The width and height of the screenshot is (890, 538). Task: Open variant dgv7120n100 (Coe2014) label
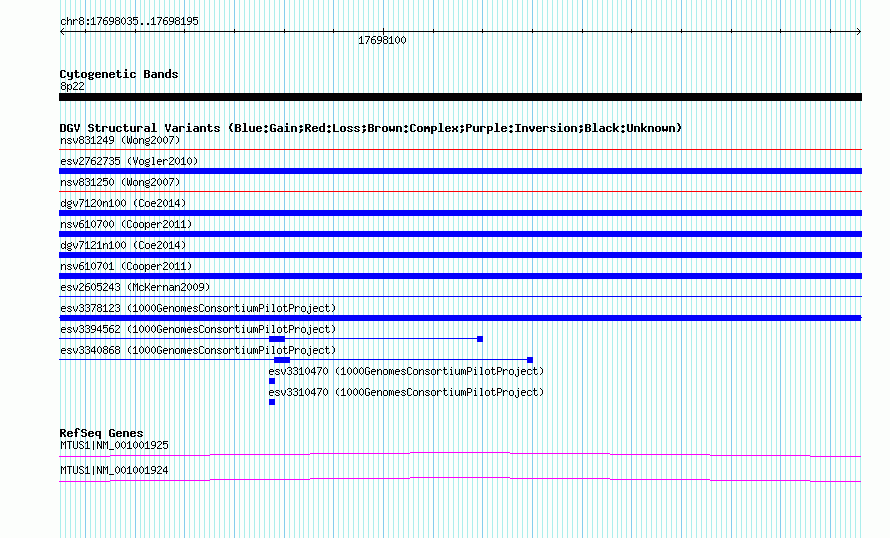coord(123,203)
